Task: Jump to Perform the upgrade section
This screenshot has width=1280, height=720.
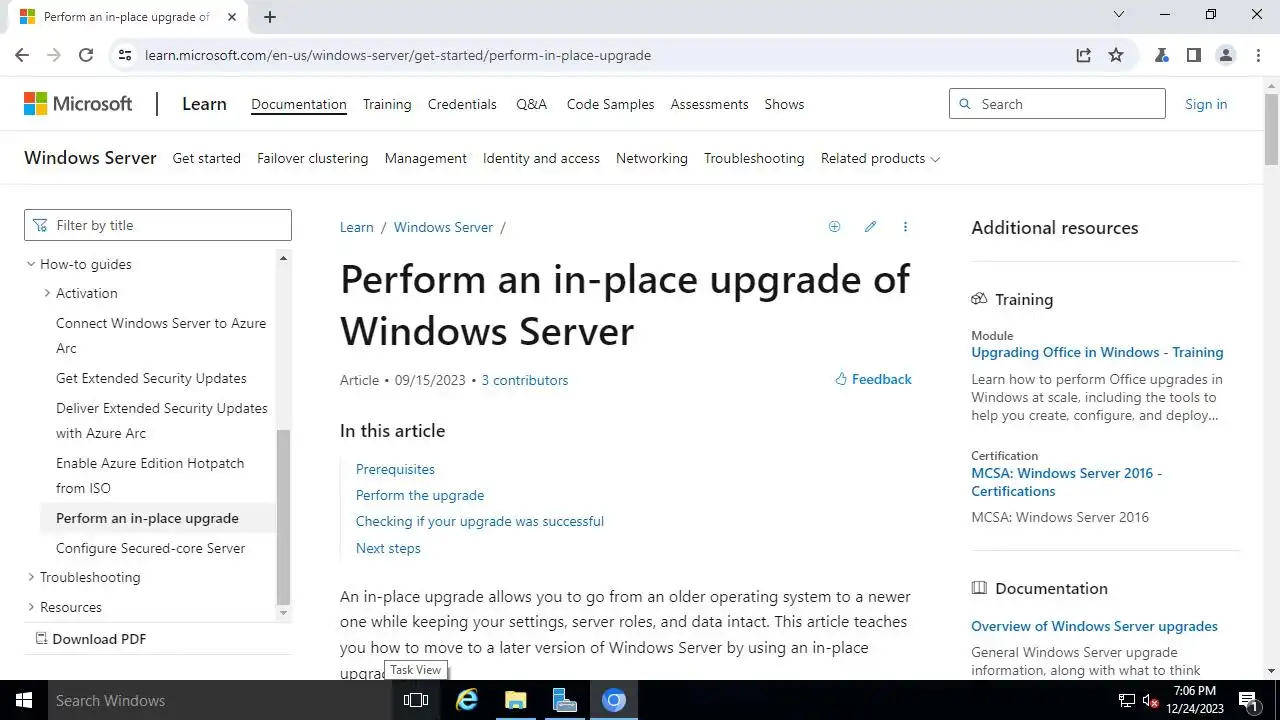Action: (x=420, y=495)
